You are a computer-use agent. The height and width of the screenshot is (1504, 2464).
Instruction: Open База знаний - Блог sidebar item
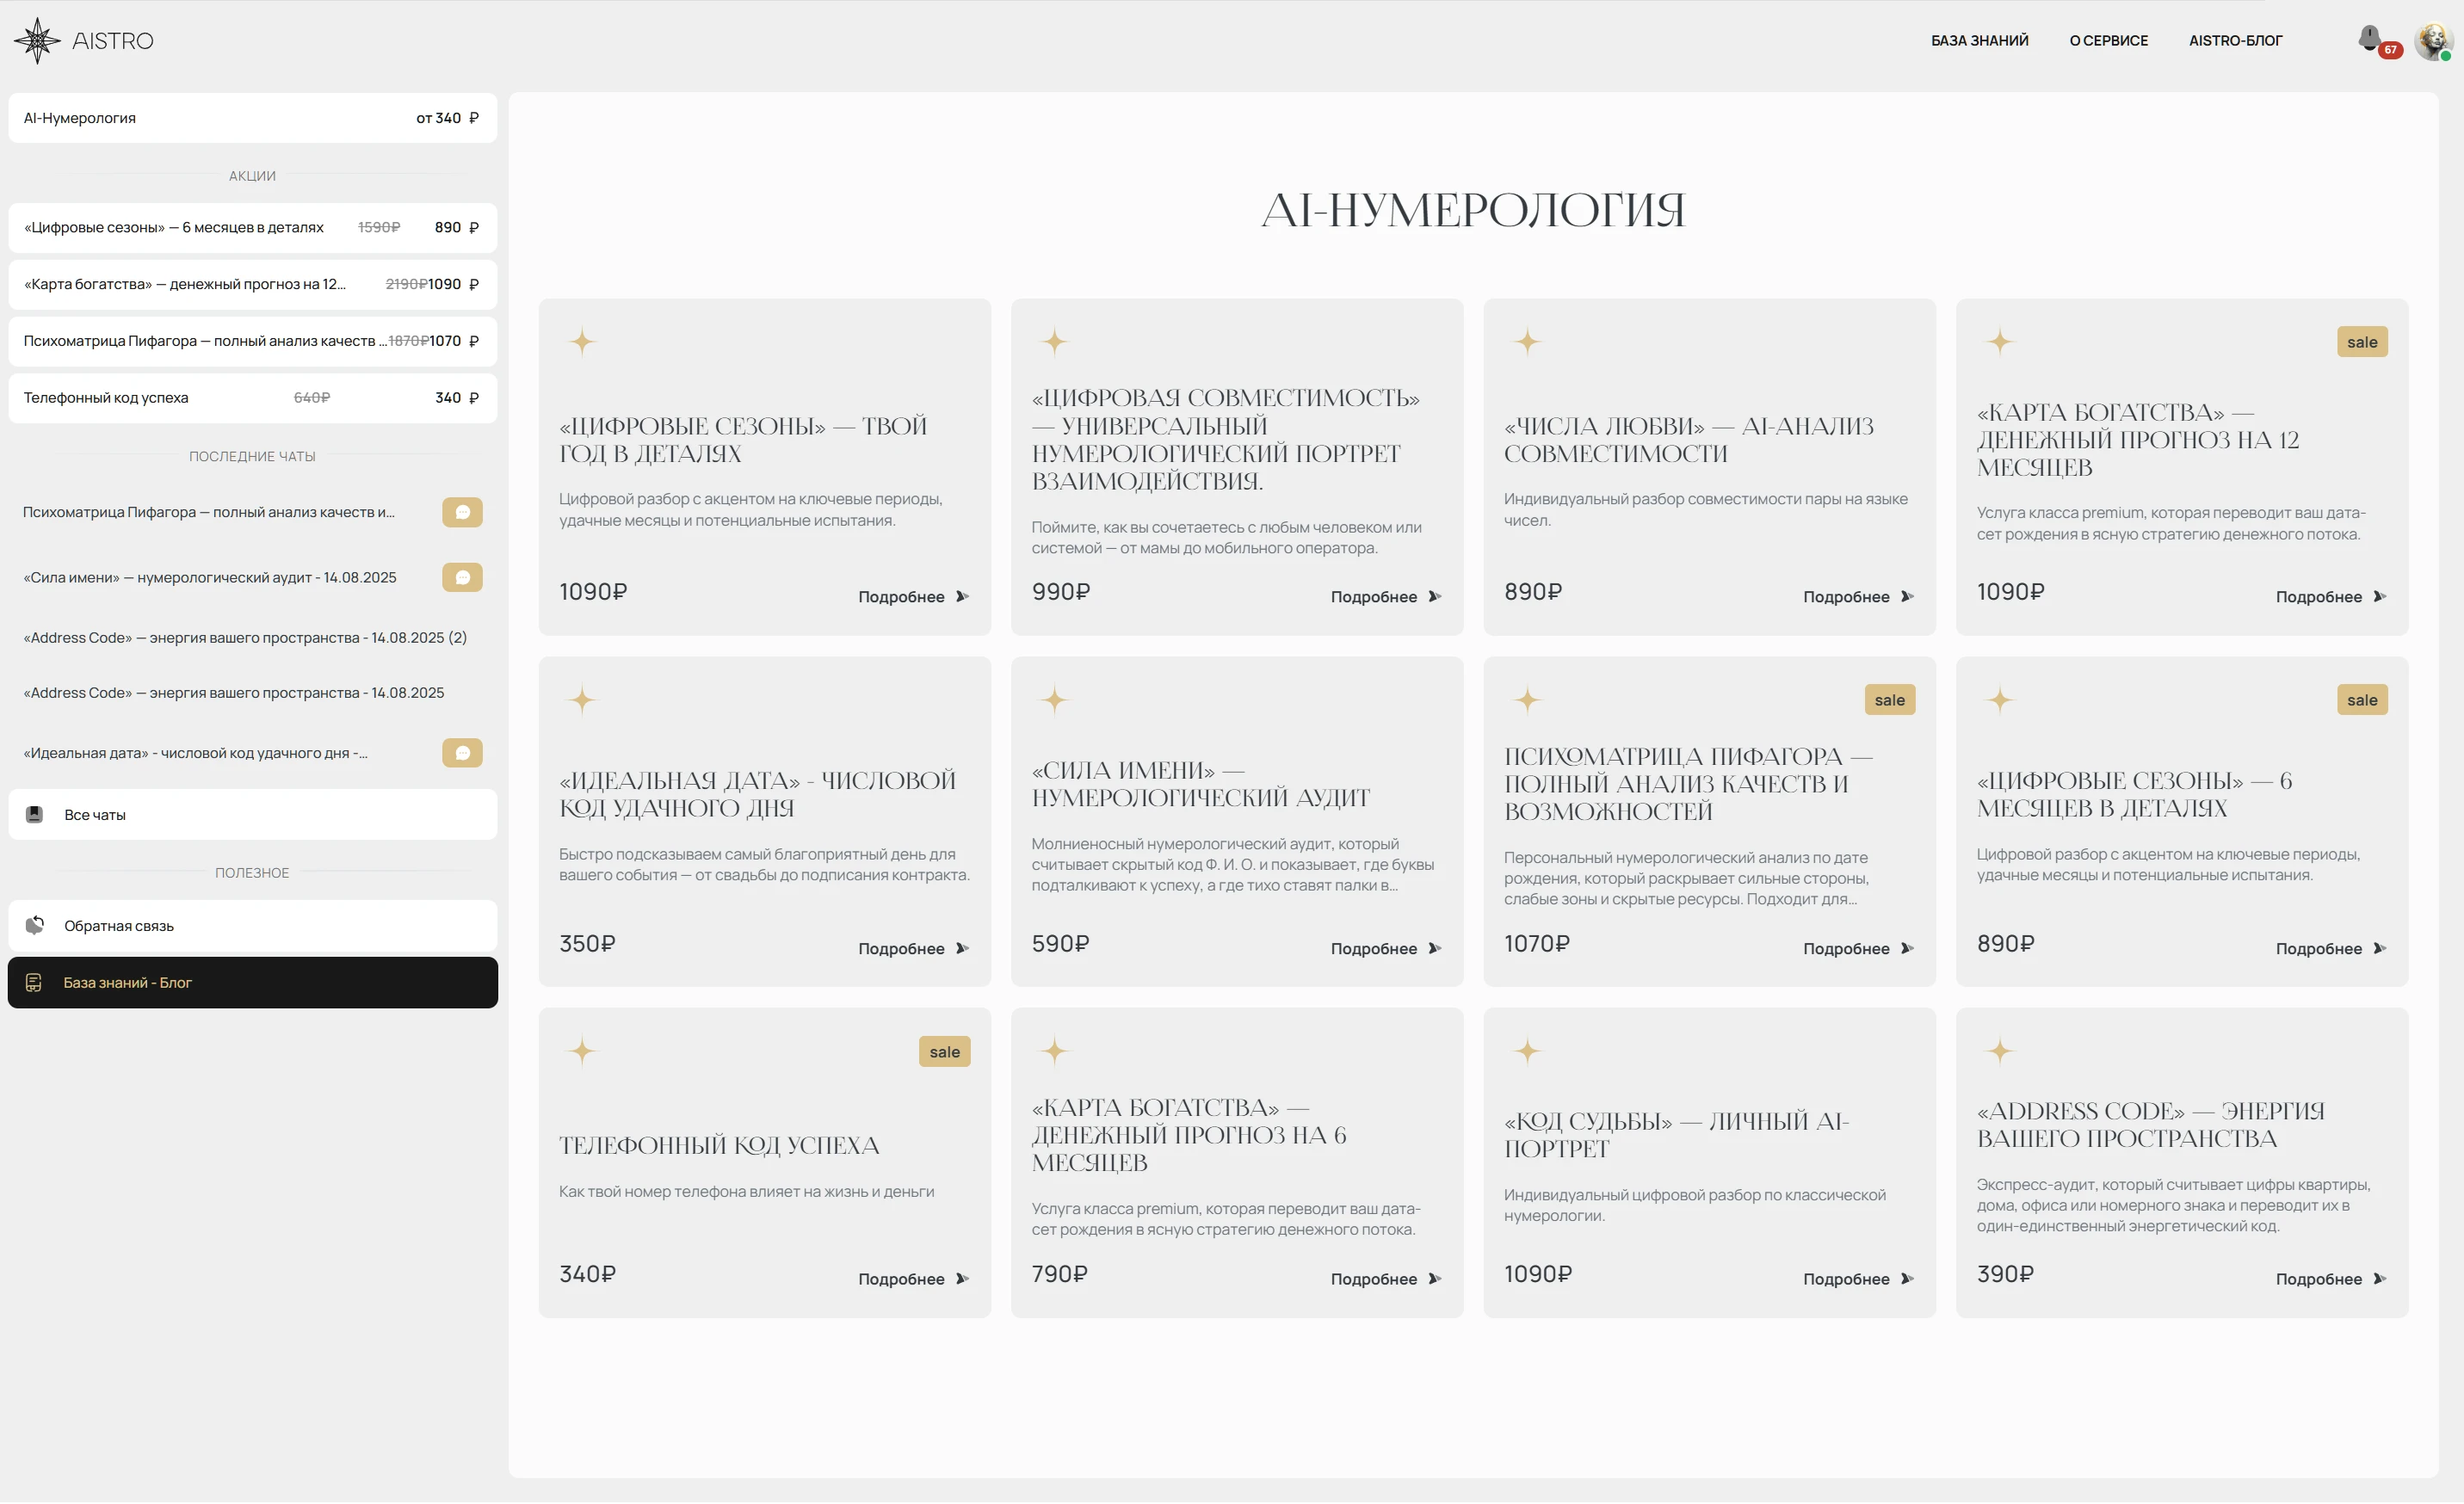tap(252, 983)
